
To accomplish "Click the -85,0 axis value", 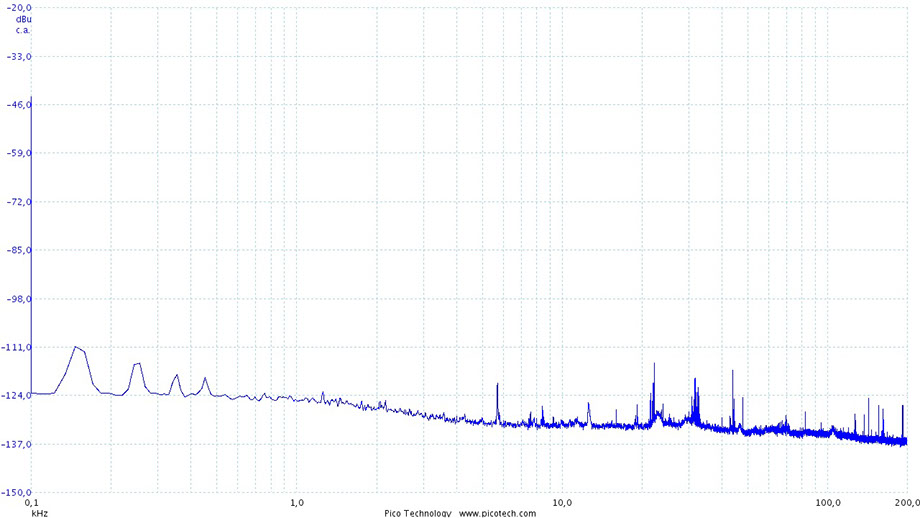I will [x=18, y=250].
